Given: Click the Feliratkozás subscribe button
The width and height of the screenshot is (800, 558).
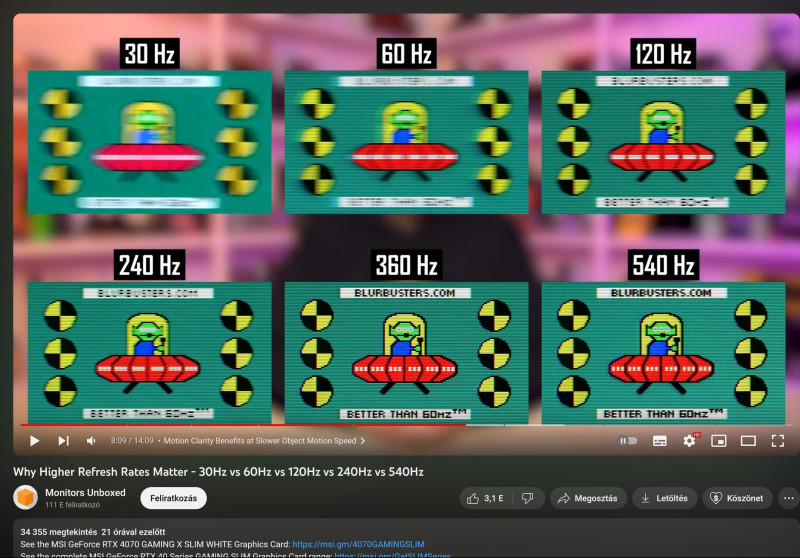Looking at the screenshot, I should tap(173, 498).
